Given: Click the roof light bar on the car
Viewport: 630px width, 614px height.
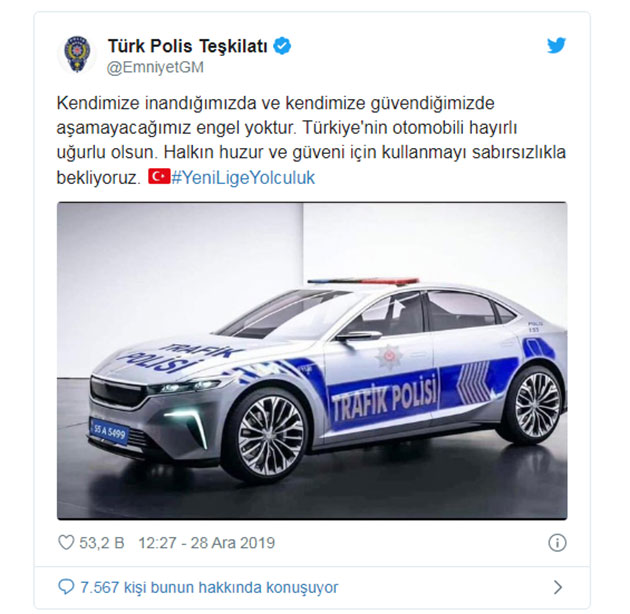Looking at the screenshot, I should (x=364, y=281).
